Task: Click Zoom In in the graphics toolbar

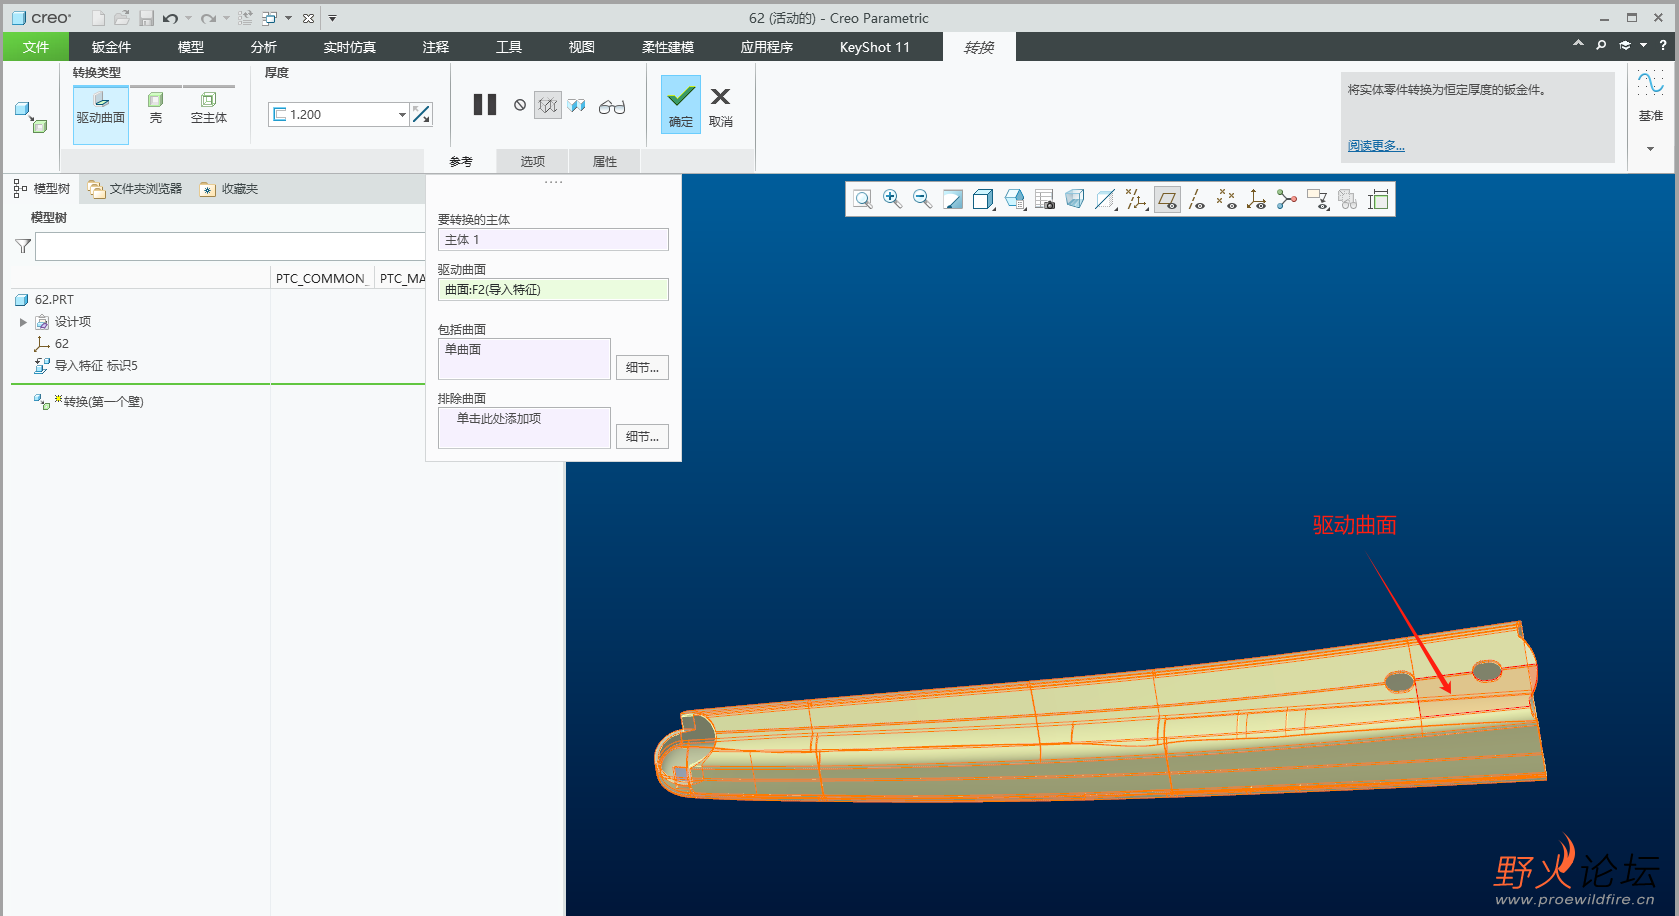Action: coord(892,200)
